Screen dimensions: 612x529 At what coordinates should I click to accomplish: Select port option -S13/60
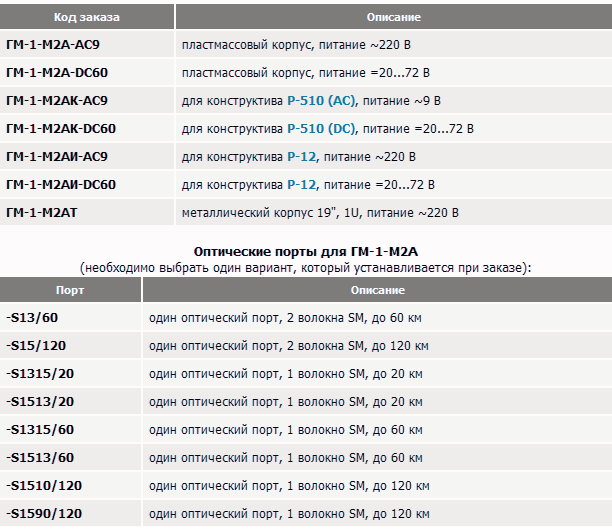click(x=32, y=317)
